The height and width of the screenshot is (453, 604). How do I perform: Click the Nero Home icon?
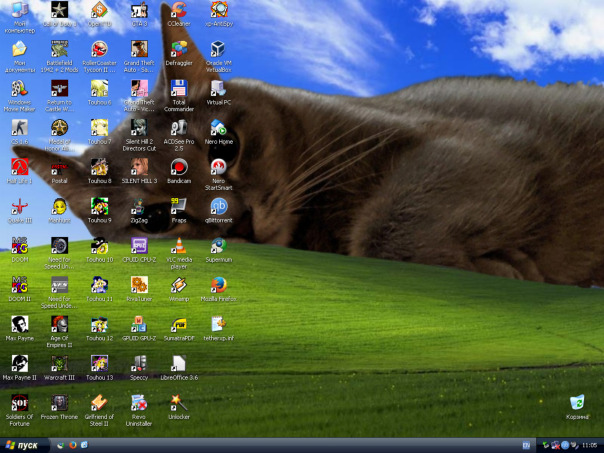[218, 128]
